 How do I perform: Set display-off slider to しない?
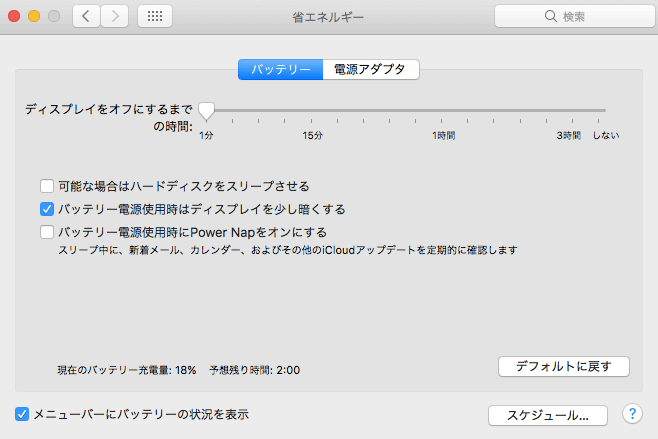point(598,110)
